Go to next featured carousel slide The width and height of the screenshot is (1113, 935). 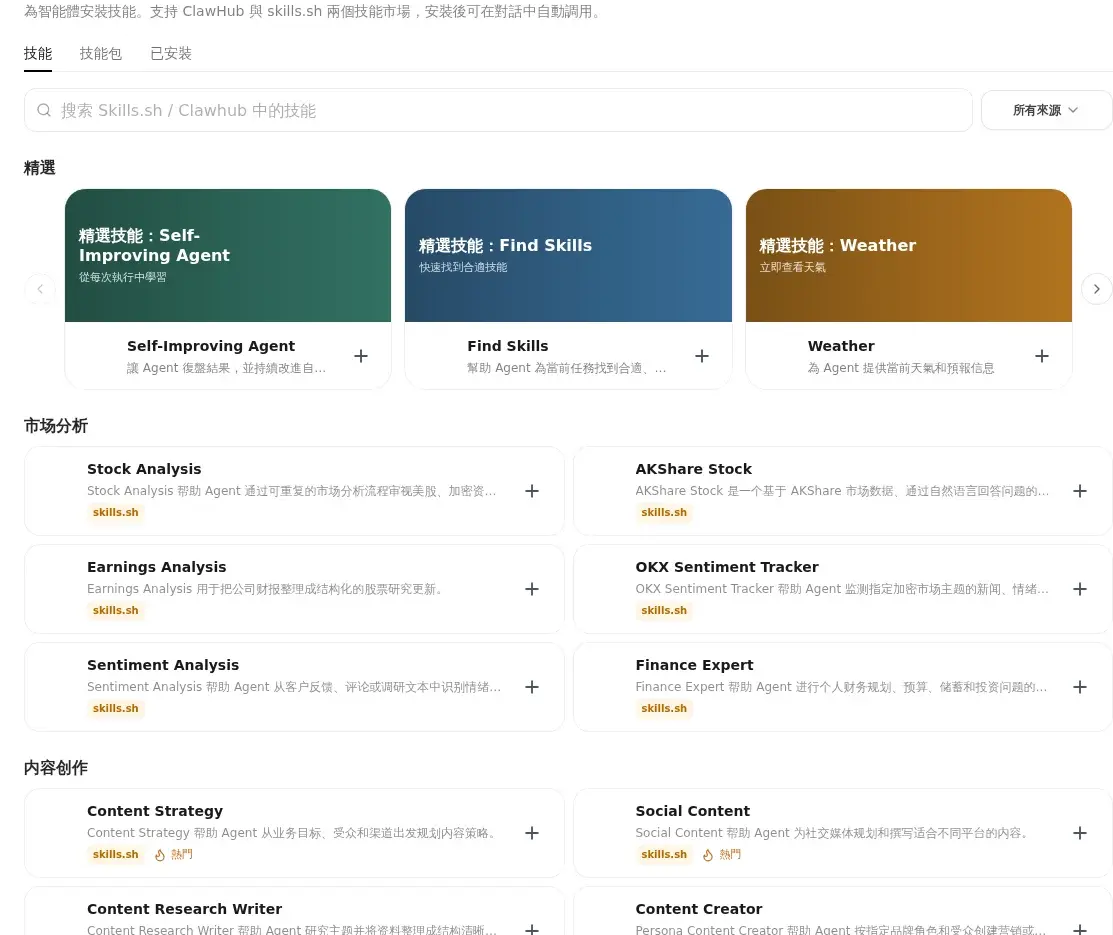tap(1097, 289)
